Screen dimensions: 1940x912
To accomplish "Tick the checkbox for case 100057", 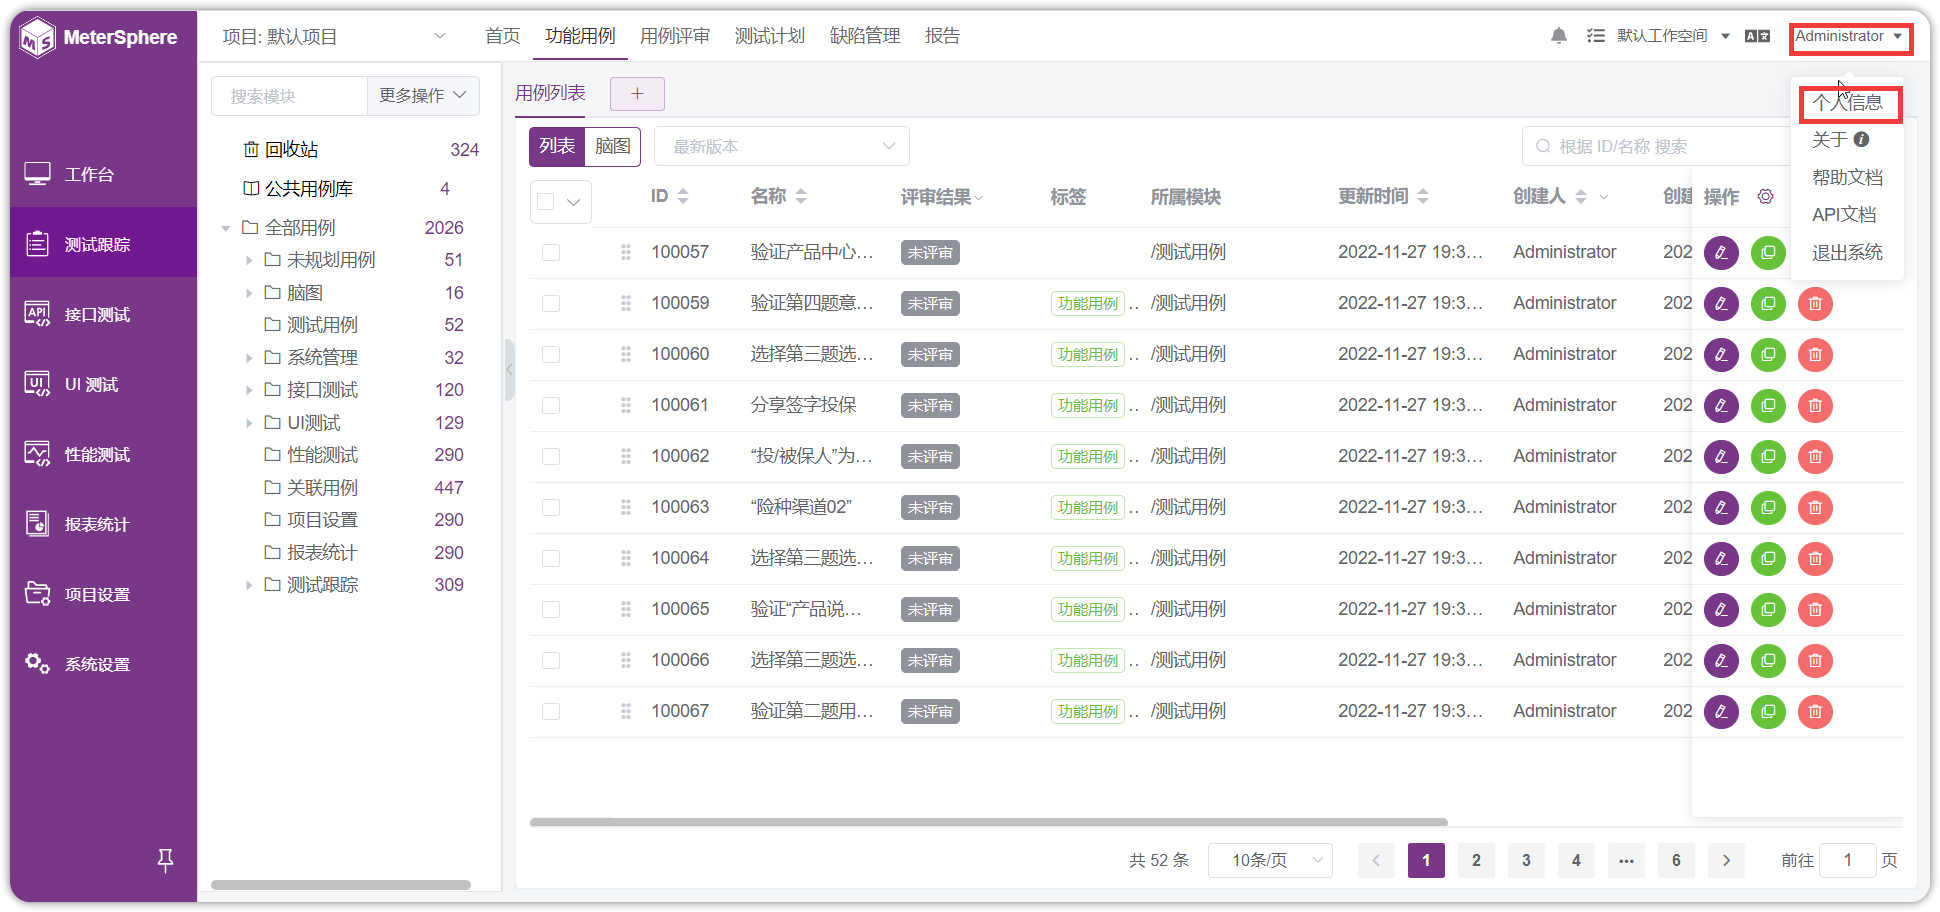I will point(551,253).
